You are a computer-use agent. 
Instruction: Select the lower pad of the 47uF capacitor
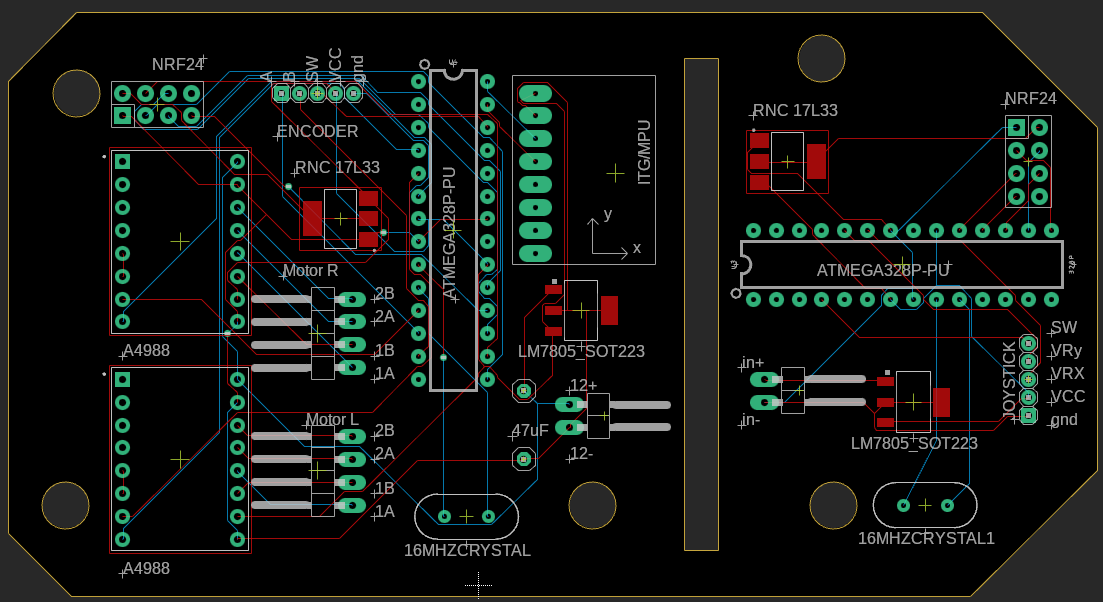tap(523, 459)
